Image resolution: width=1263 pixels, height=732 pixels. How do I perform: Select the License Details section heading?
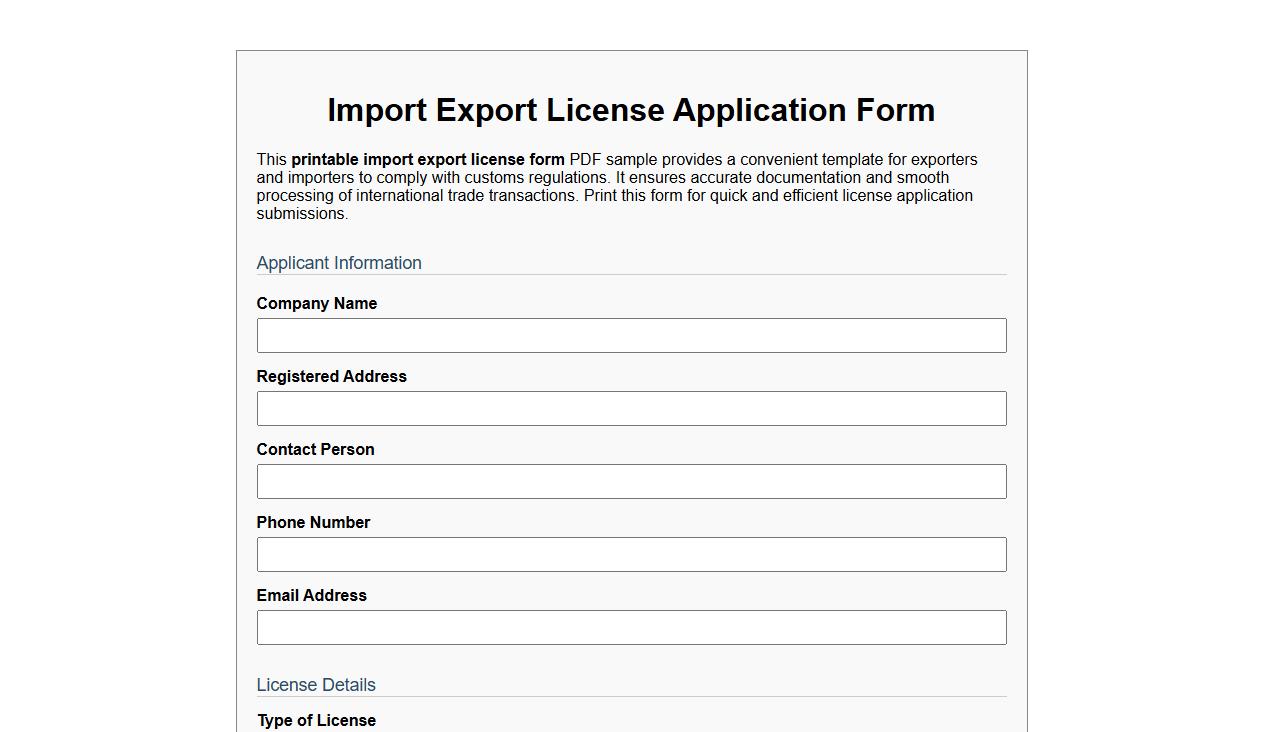point(316,685)
